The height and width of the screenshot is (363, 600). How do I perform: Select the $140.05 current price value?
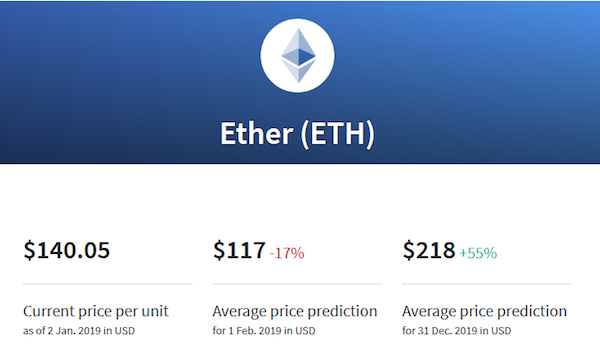point(67,250)
